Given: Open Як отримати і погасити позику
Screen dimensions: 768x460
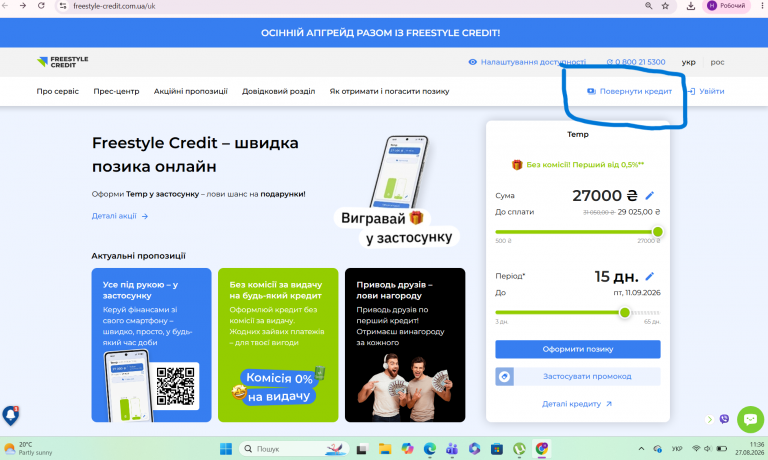Looking at the screenshot, I should point(389,91).
